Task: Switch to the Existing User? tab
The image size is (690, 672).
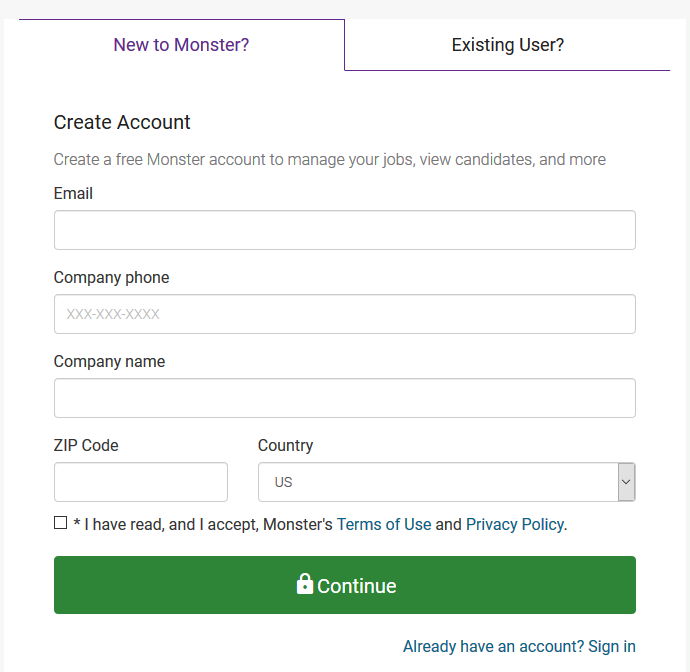Action: 507,45
